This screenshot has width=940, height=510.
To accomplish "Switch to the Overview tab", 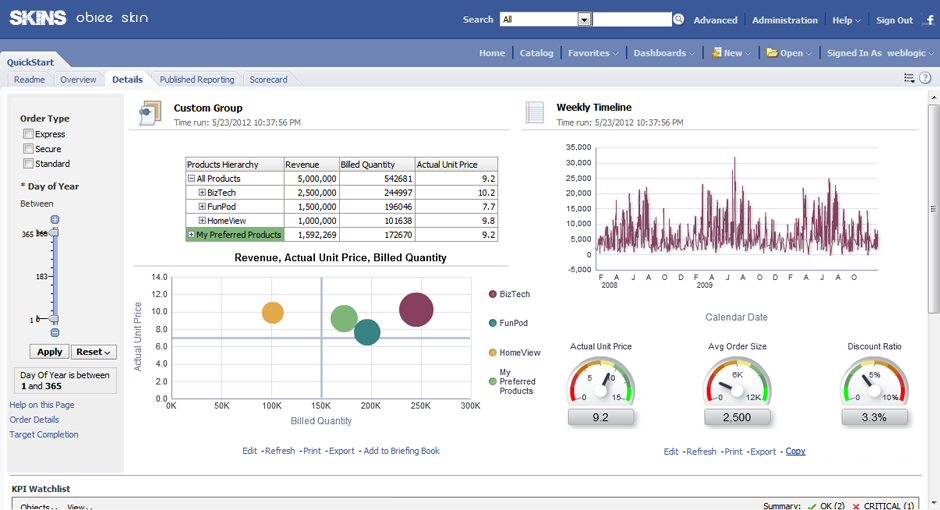I will coord(78,79).
